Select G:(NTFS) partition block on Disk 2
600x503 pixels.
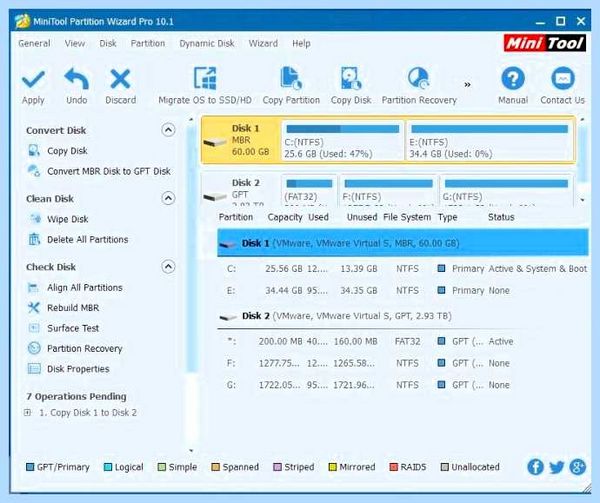pyautogui.click(x=506, y=190)
